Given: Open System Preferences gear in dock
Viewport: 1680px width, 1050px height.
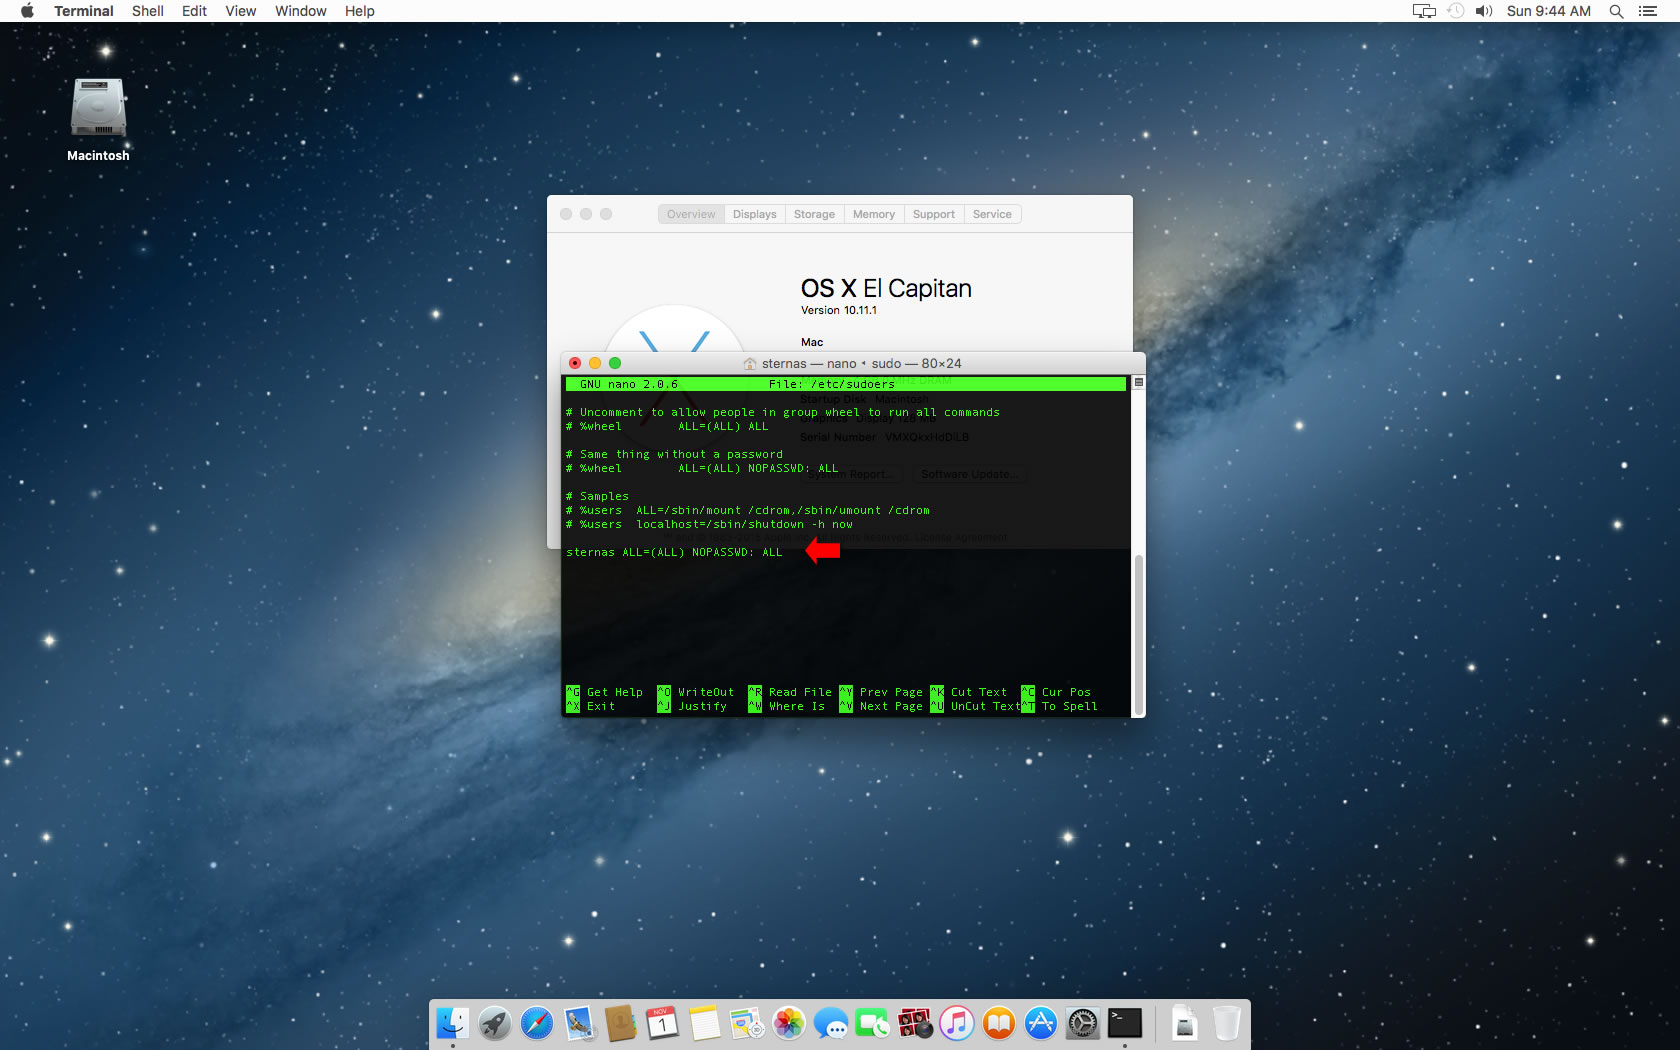Looking at the screenshot, I should pos(1083,1023).
